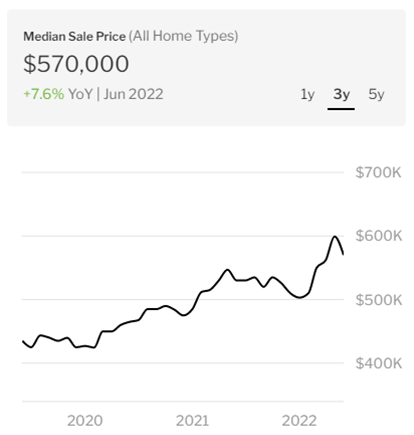Screen dimensions: 414x435
Task: Click the underline beneath the 3y tab
Action: coord(341,109)
